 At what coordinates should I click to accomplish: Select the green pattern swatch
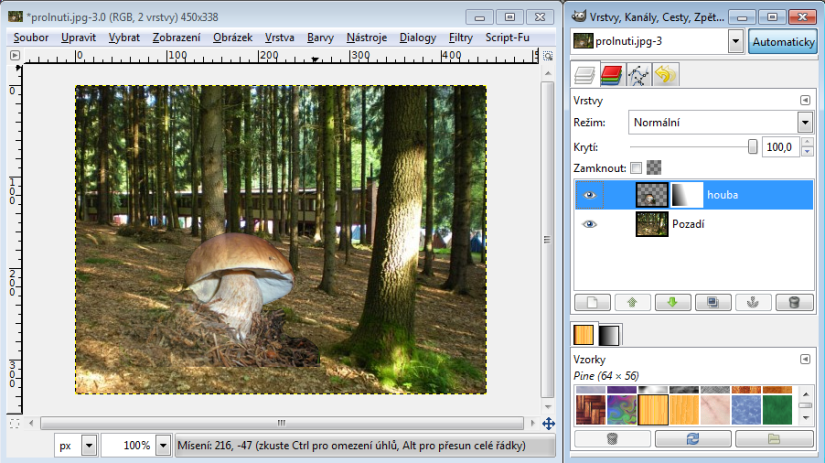point(777,409)
